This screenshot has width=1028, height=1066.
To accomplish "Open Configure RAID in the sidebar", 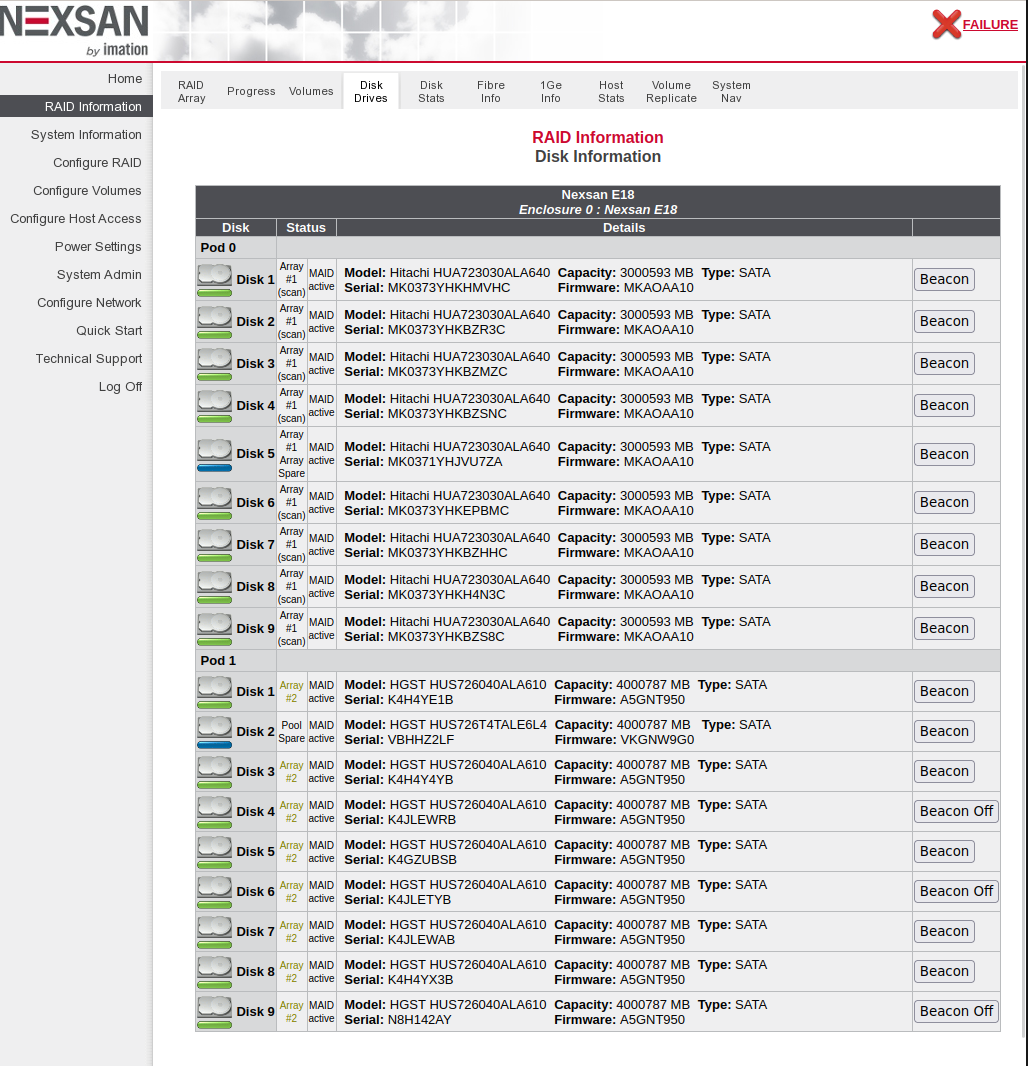I will click(97, 162).
